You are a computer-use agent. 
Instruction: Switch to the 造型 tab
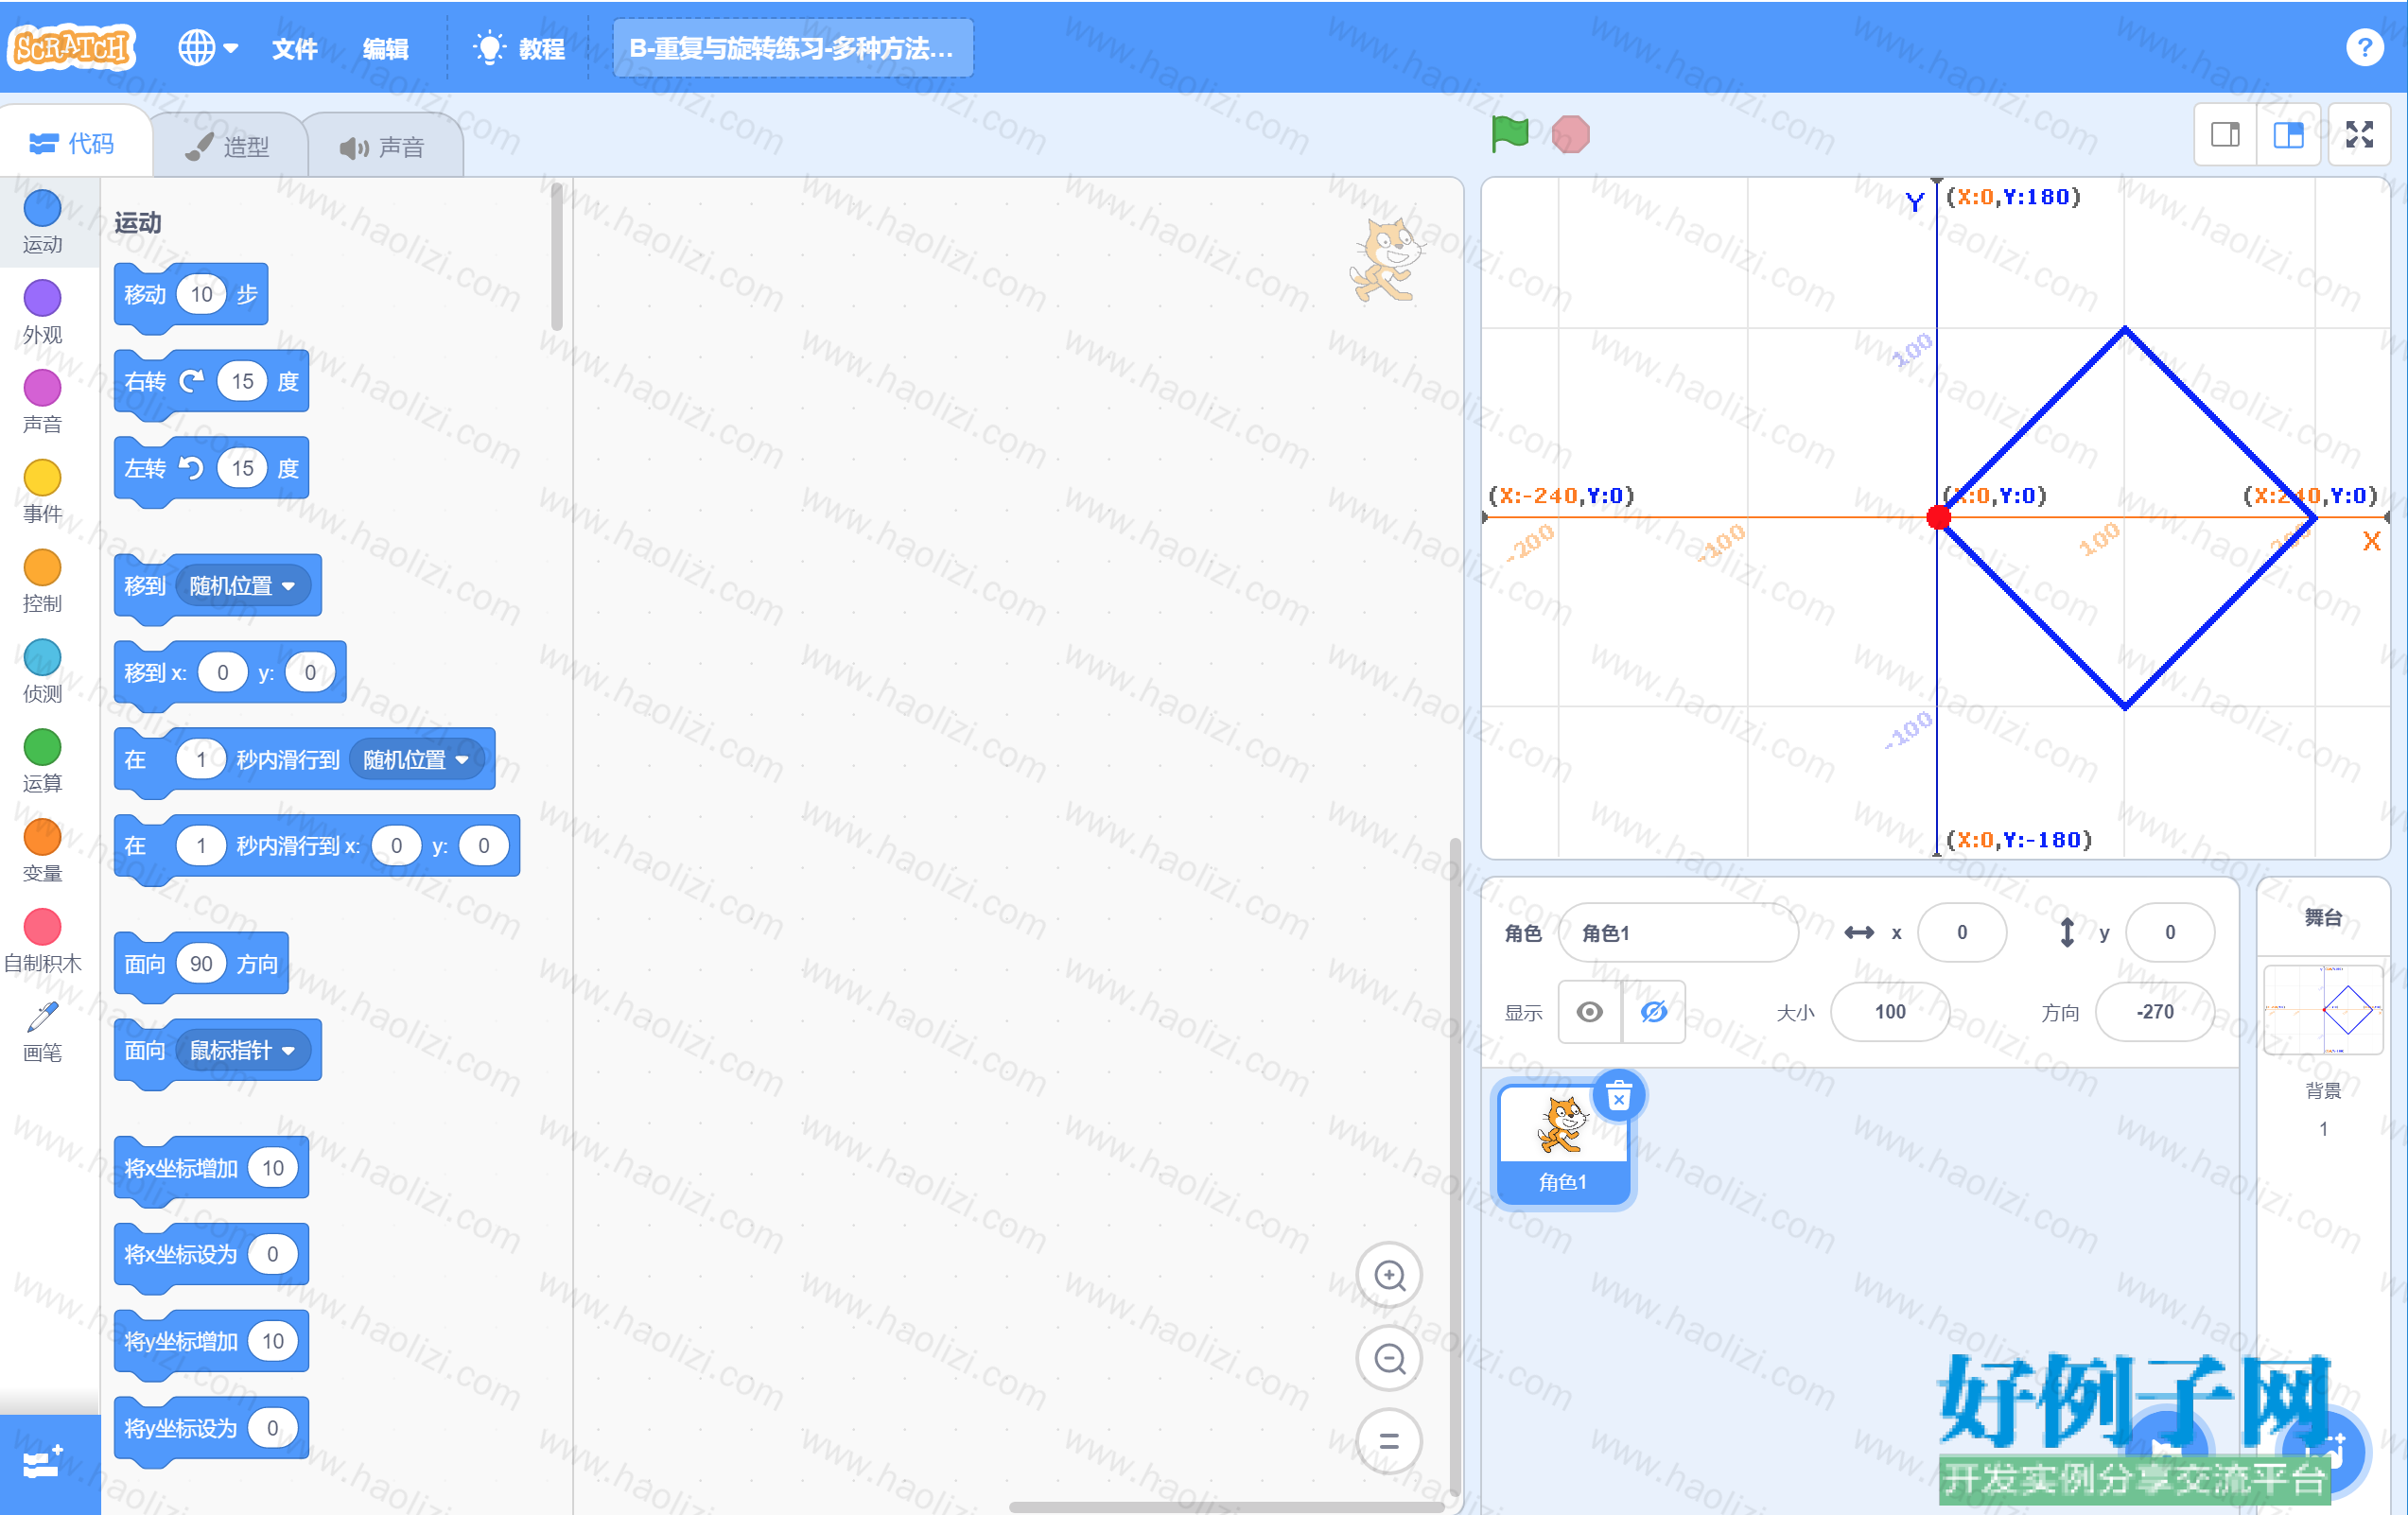tap(228, 147)
